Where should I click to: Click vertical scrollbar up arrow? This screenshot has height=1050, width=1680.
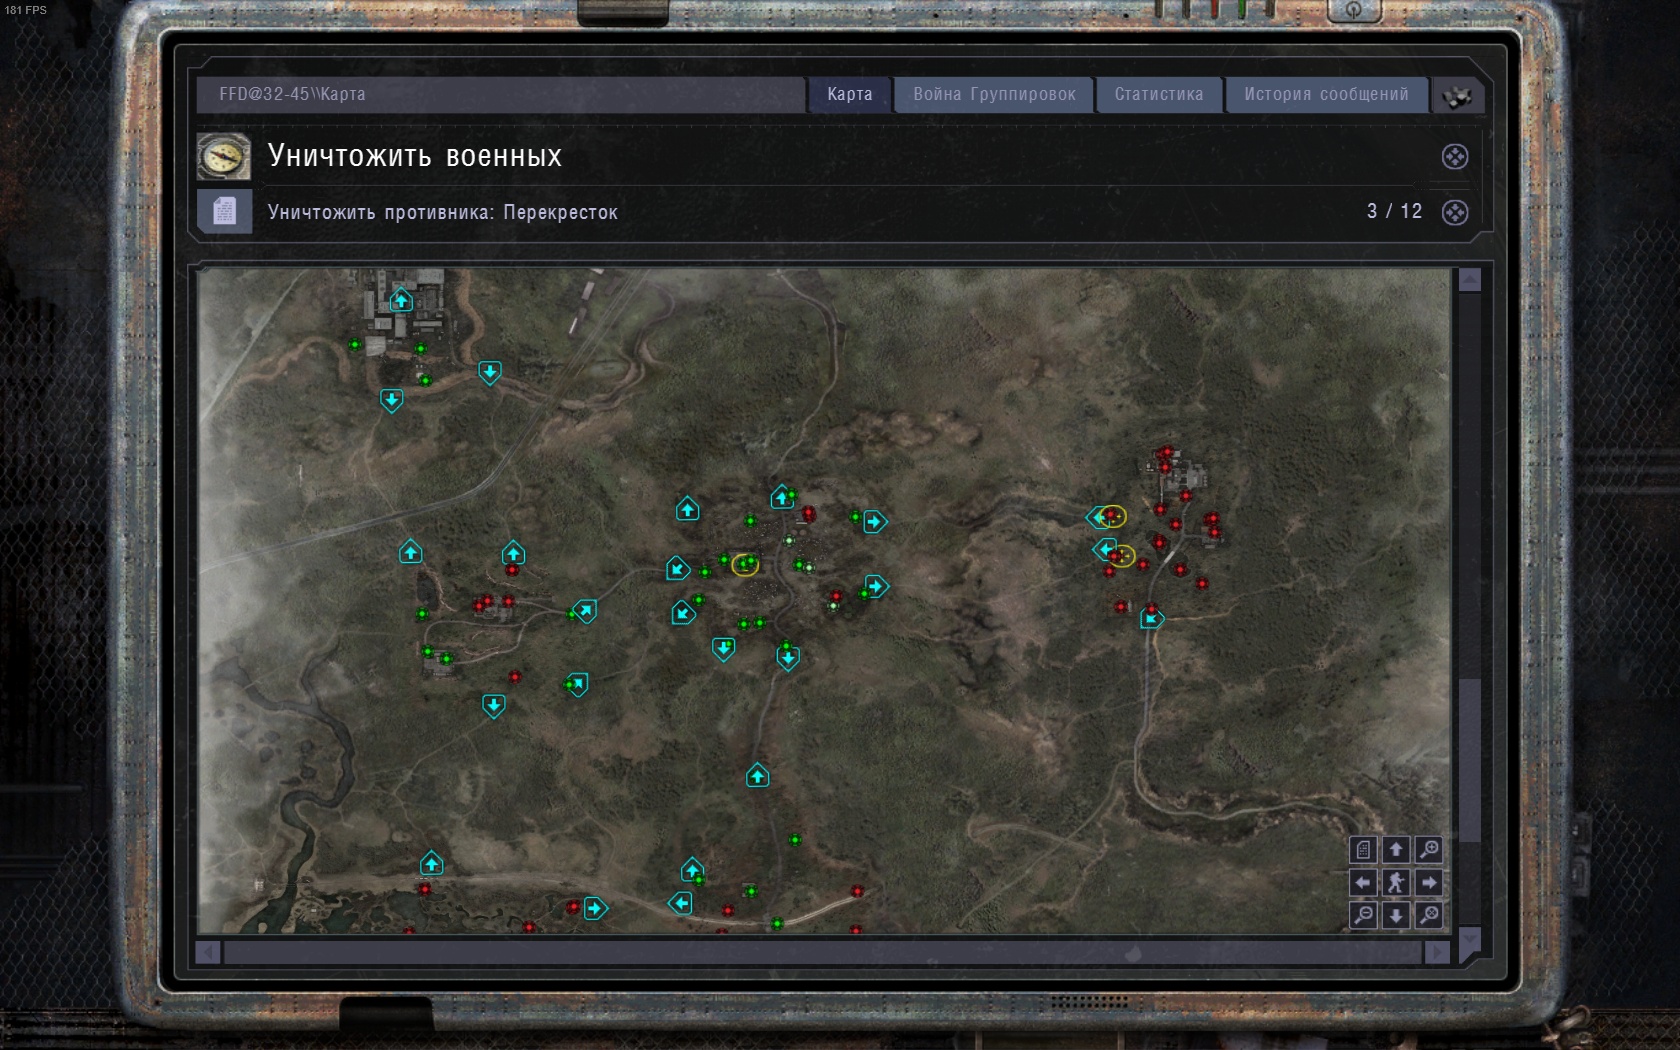point(1469,280)
